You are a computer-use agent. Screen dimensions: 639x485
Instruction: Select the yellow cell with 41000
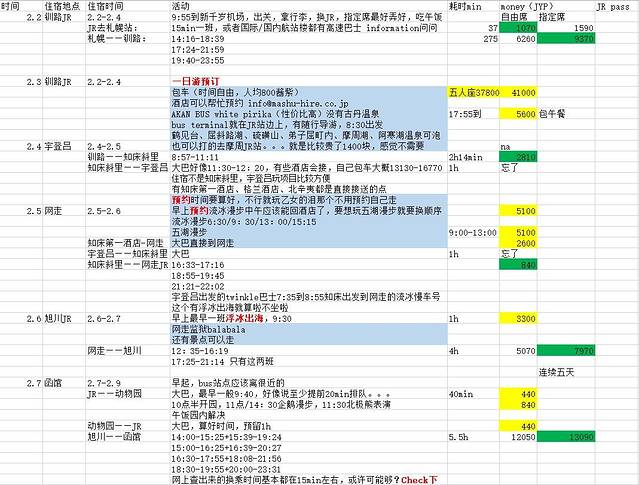pyautogui.click(x=523, y=92)
